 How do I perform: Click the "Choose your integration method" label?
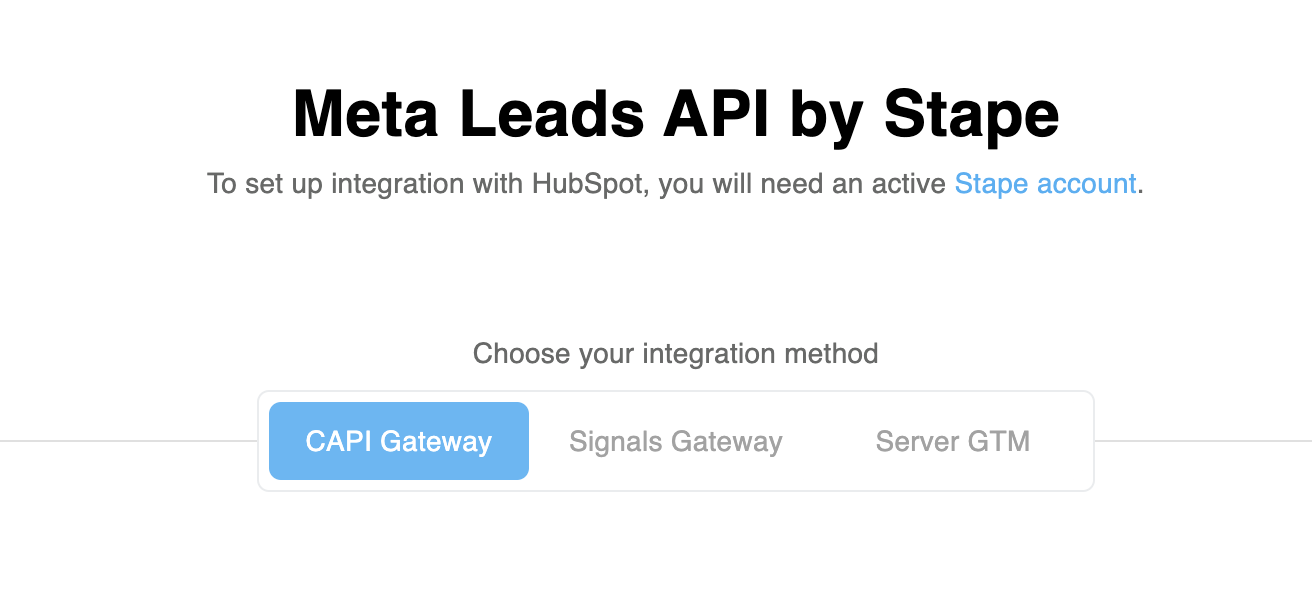[x=676, y=354]
